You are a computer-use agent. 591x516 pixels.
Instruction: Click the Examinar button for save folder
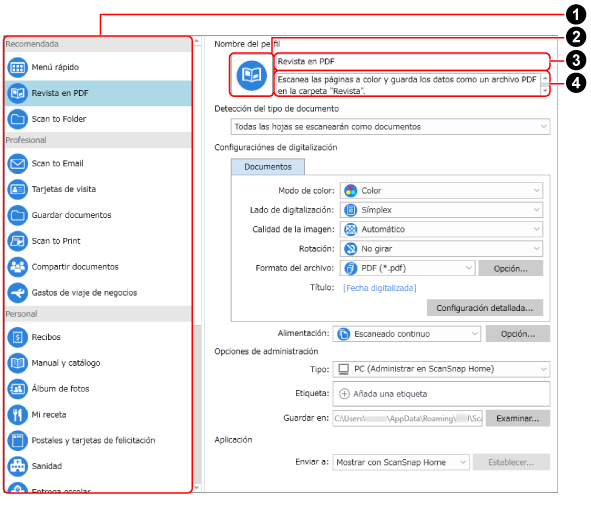[x=518, y=418]
